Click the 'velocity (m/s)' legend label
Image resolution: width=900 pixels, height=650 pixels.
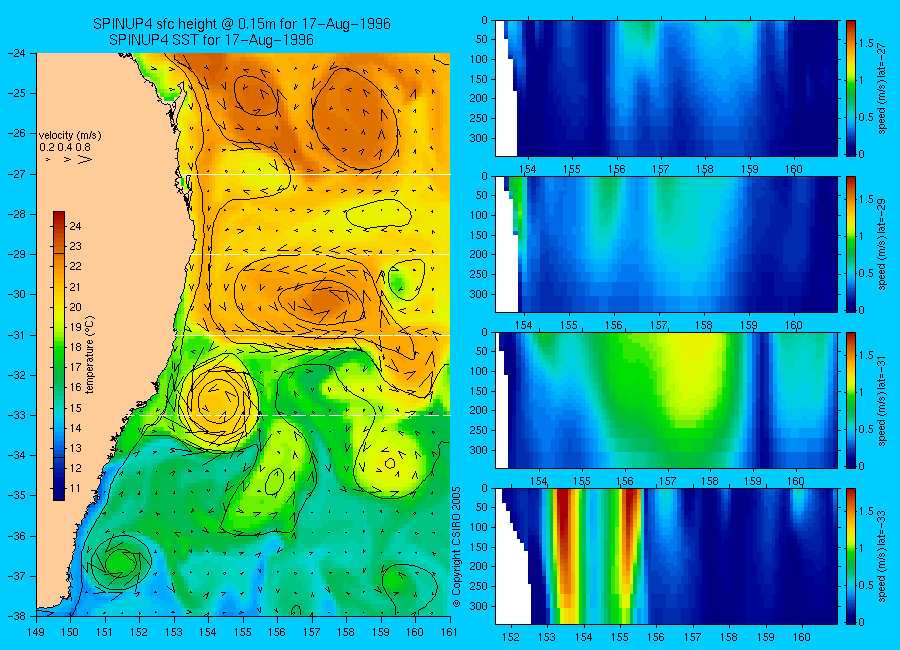point(70,136)
